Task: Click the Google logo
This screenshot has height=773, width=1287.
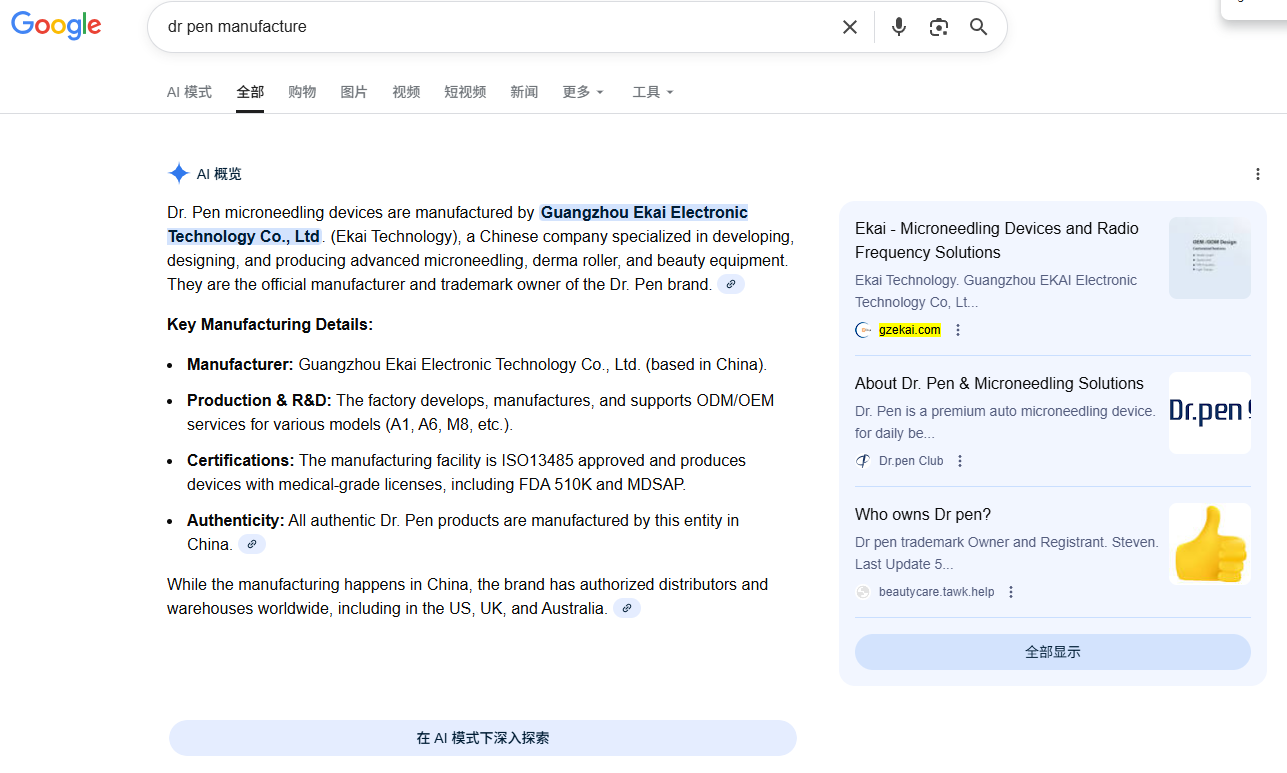Action: point(56,26)
